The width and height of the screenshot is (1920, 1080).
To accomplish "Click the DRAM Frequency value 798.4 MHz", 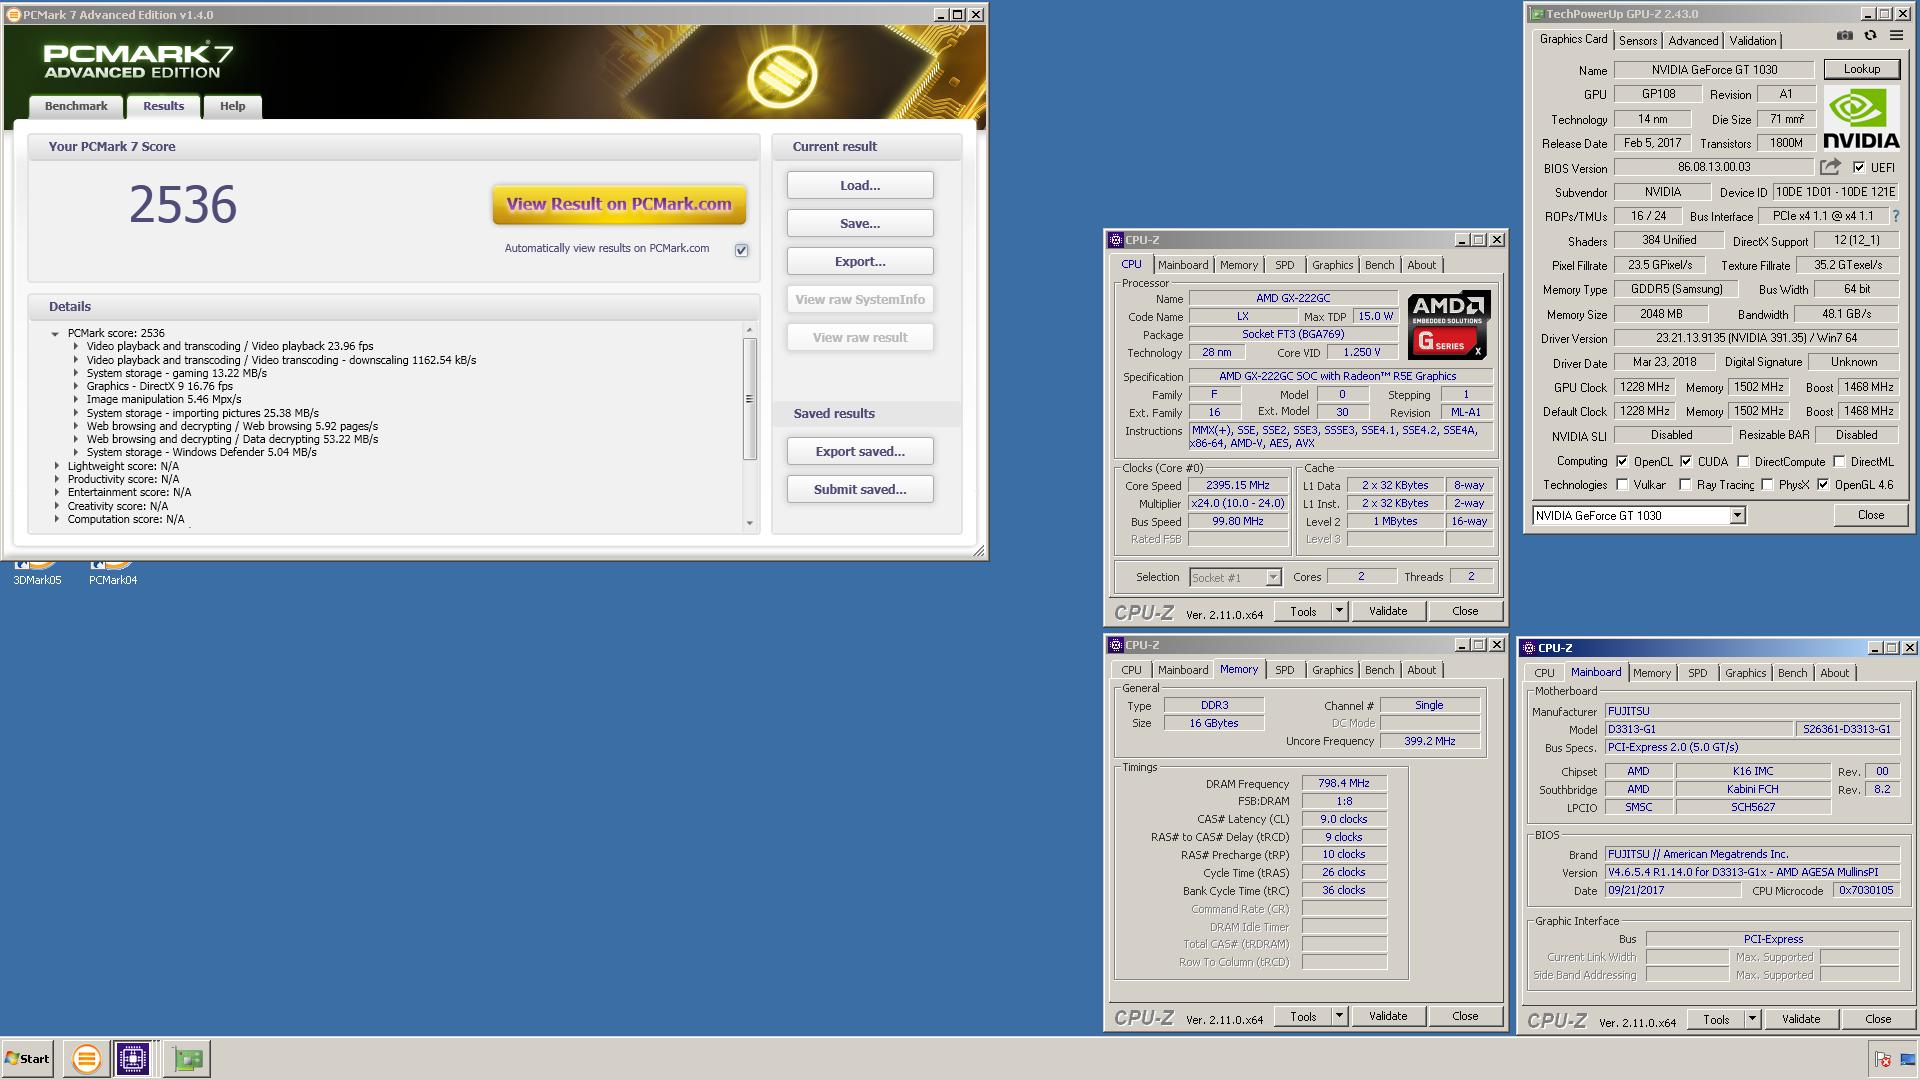I will pos(1343,783).
